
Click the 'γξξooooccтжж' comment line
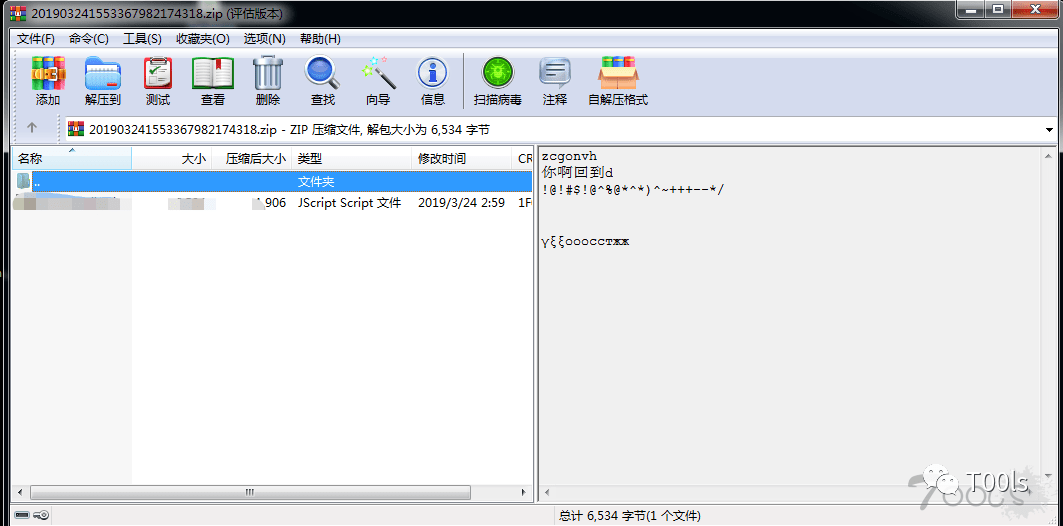point(585,241)
